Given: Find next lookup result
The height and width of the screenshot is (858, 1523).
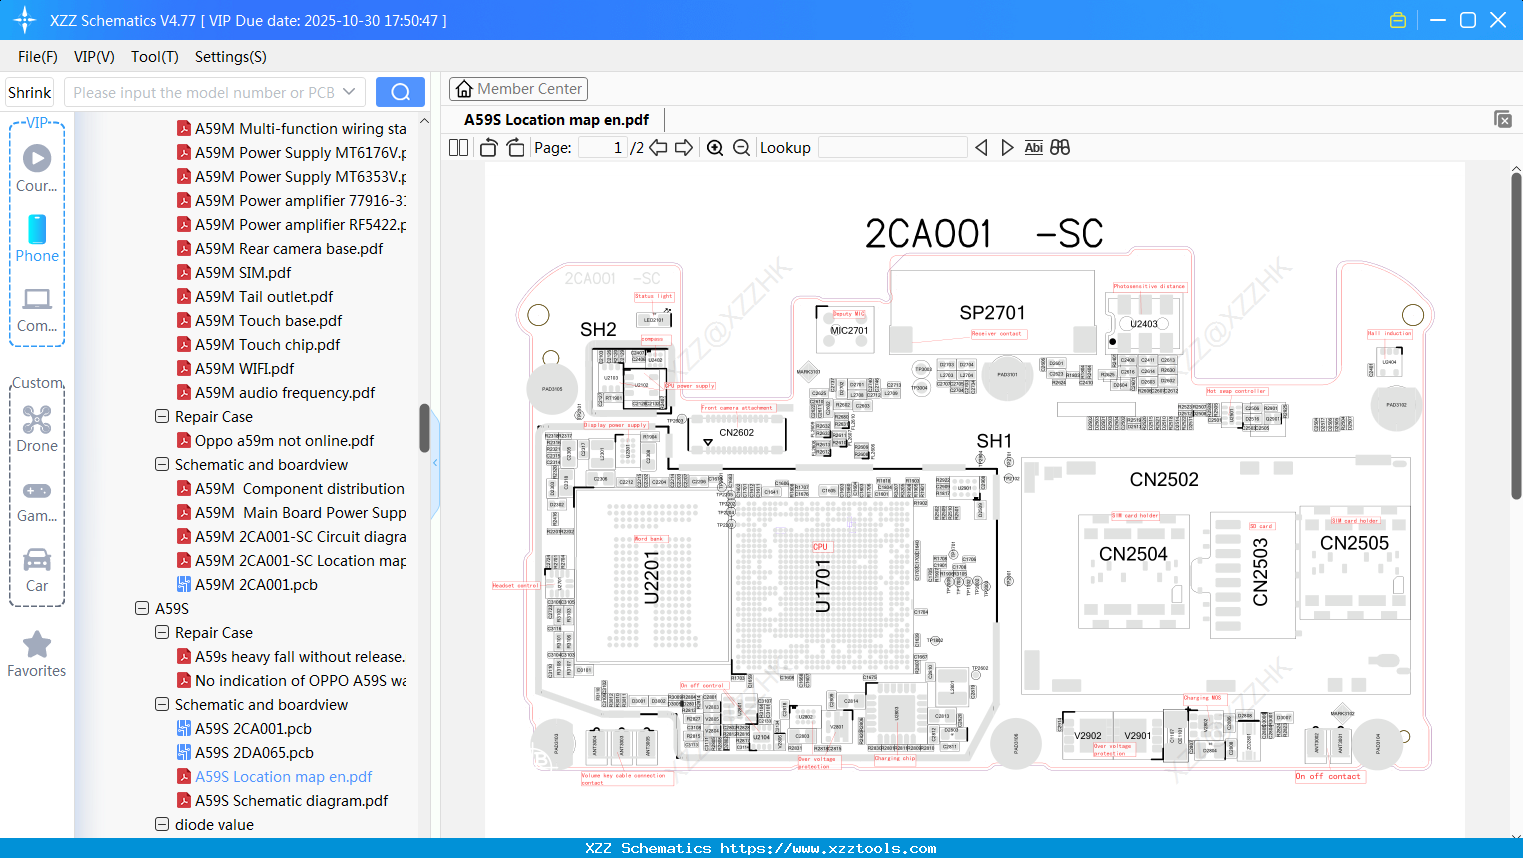Looking at the screenshot, I should [x=1007, y=148].
